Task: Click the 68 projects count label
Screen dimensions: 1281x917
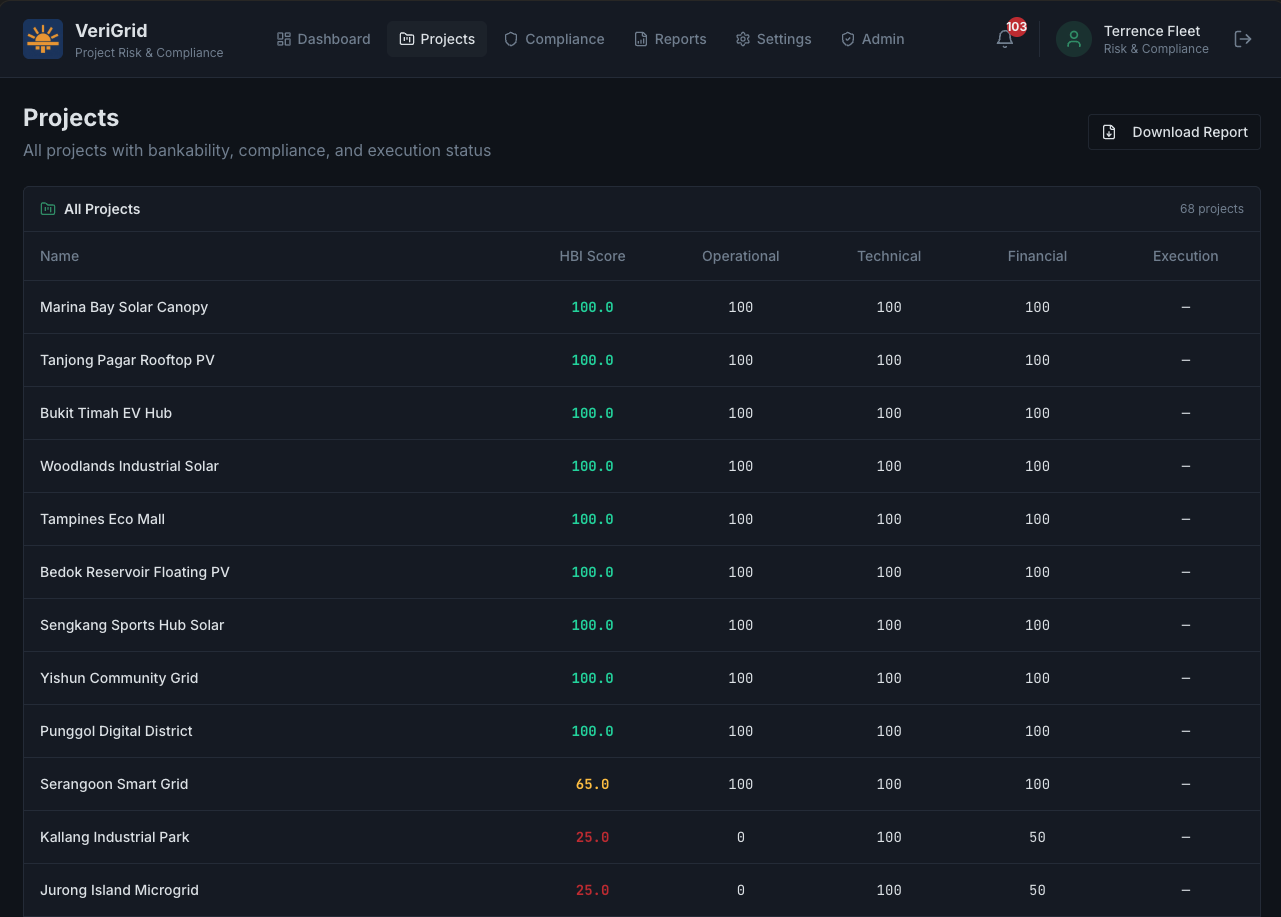Action: [1212, 209]
